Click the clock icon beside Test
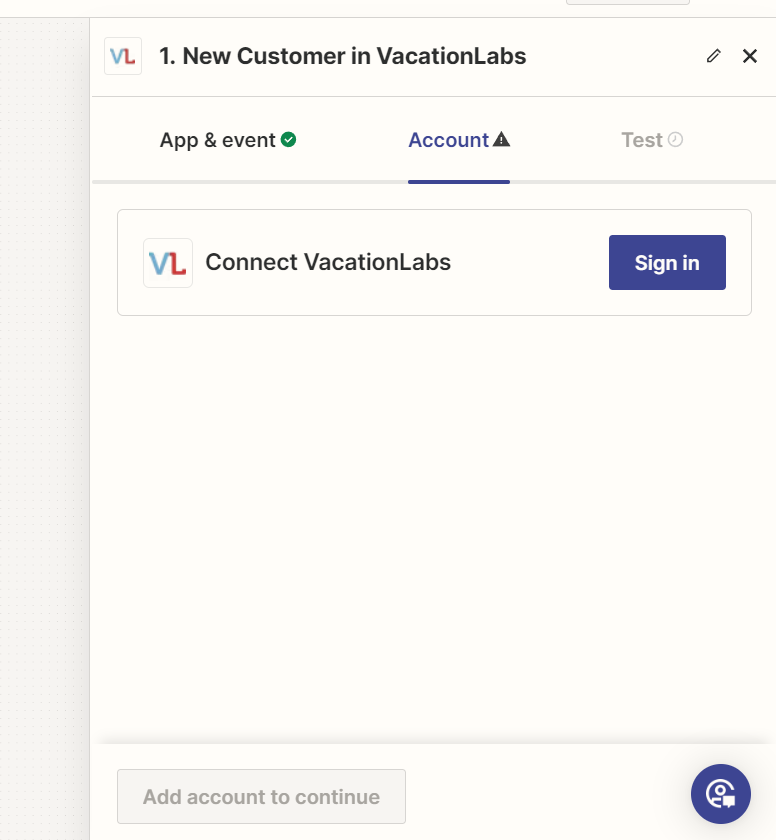This screenshot has height=840, width=776. pos(676,140)
